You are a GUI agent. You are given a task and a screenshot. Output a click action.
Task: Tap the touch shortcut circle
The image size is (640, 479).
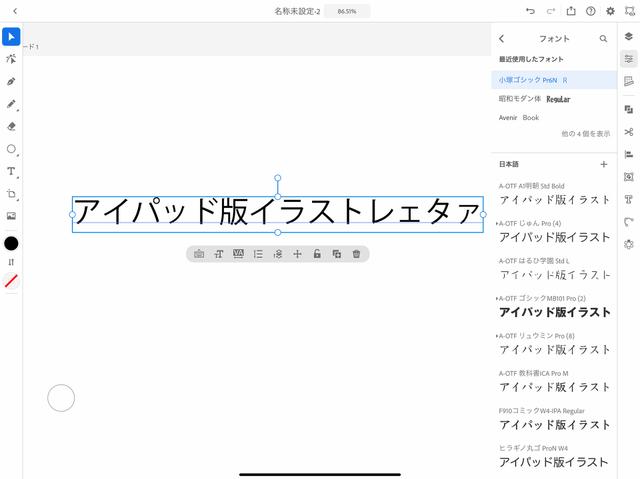click(x=61, y=398)
